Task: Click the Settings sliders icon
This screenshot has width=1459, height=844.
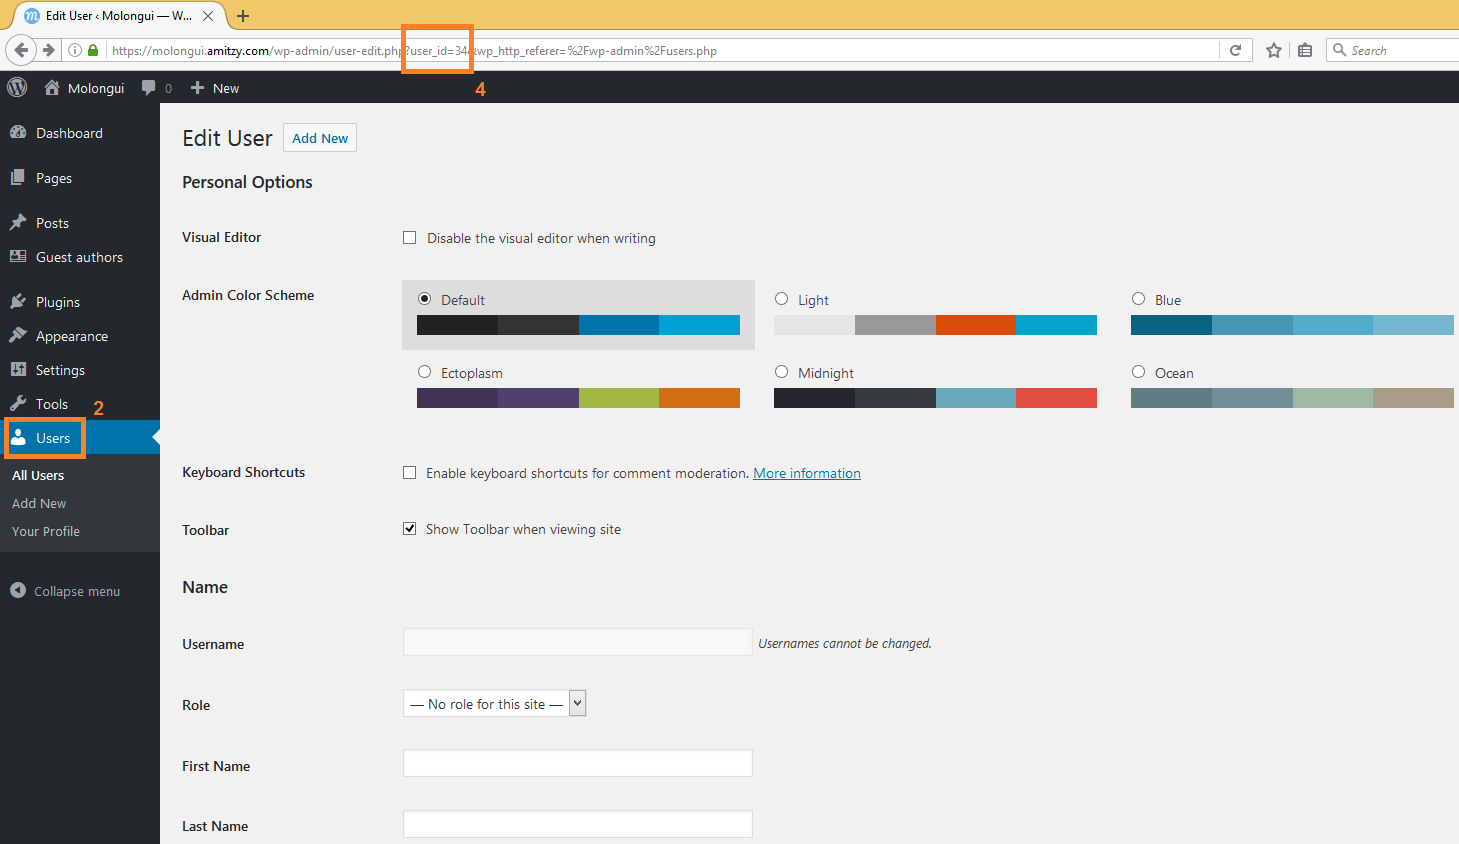Action: click(x=18, y=369)
